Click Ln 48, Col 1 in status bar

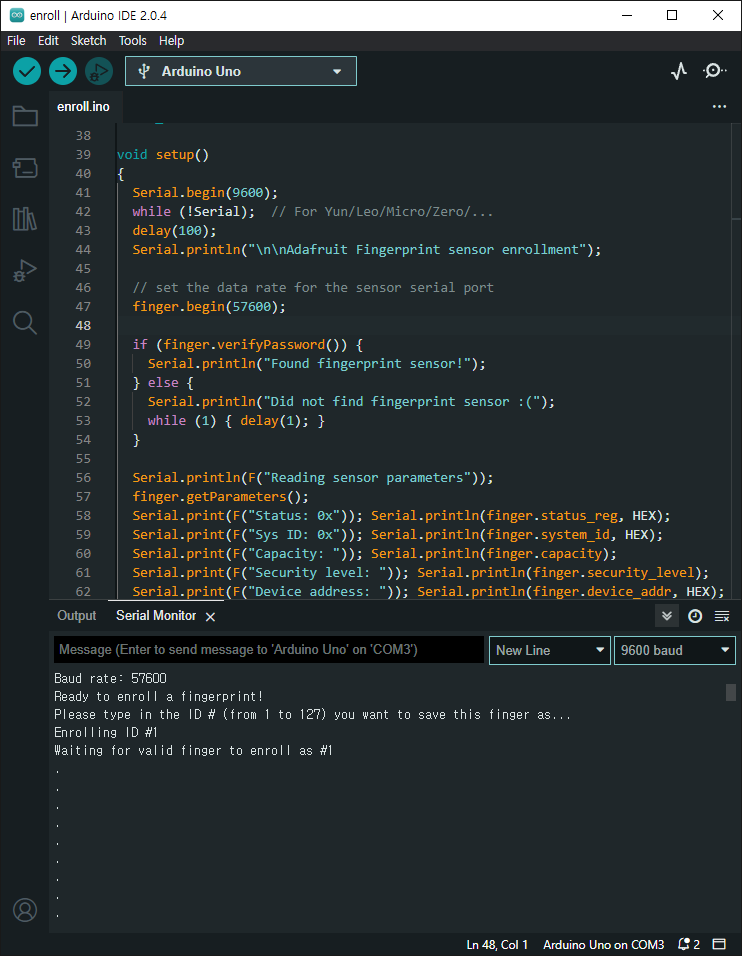pos(497,944)
